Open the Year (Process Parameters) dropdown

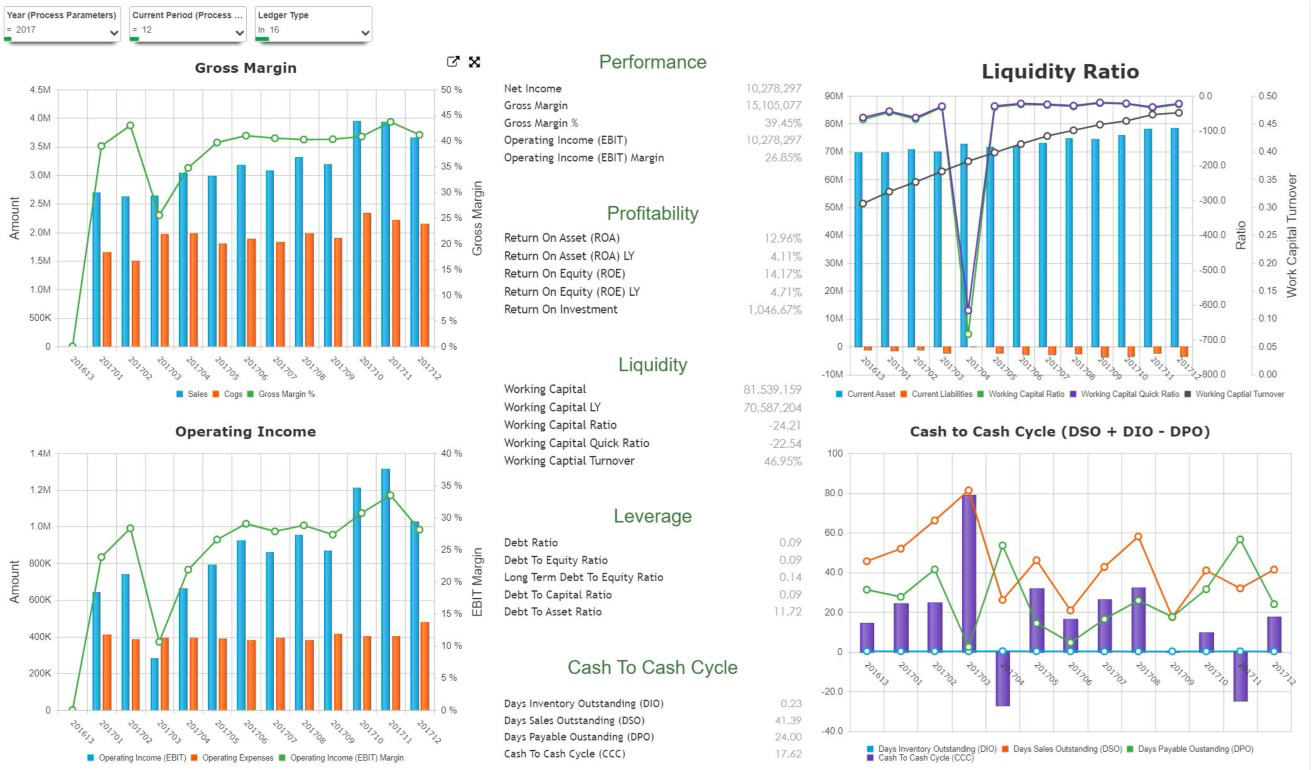63,24
